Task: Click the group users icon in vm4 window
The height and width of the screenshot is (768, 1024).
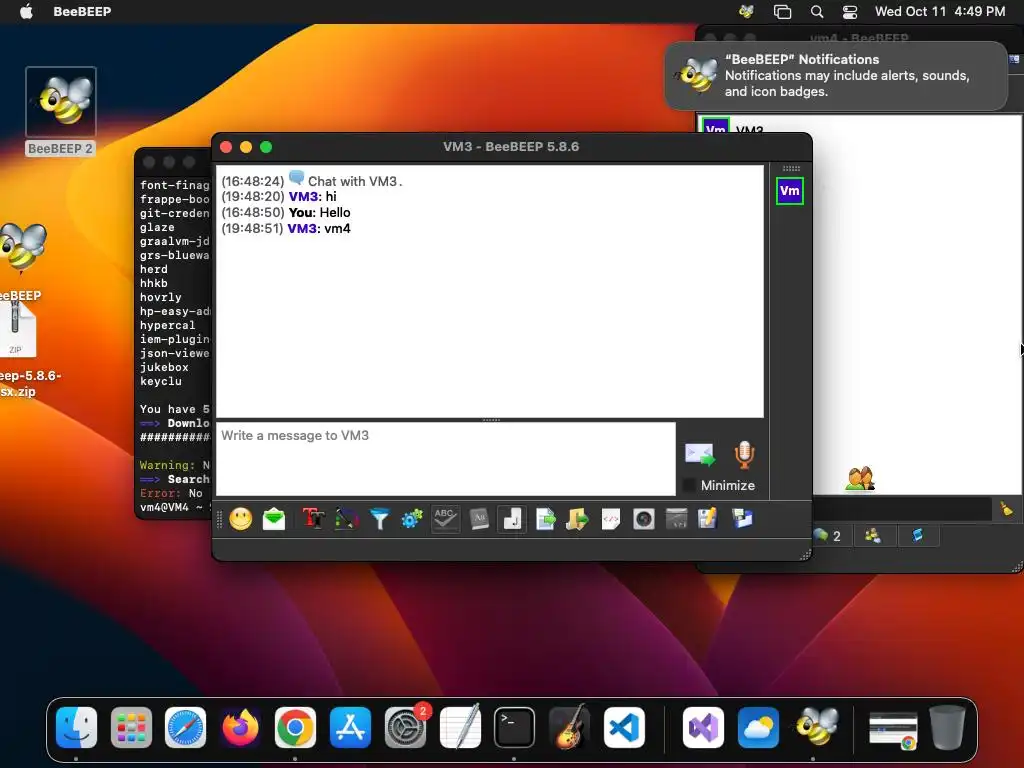Action: [860, 479]
